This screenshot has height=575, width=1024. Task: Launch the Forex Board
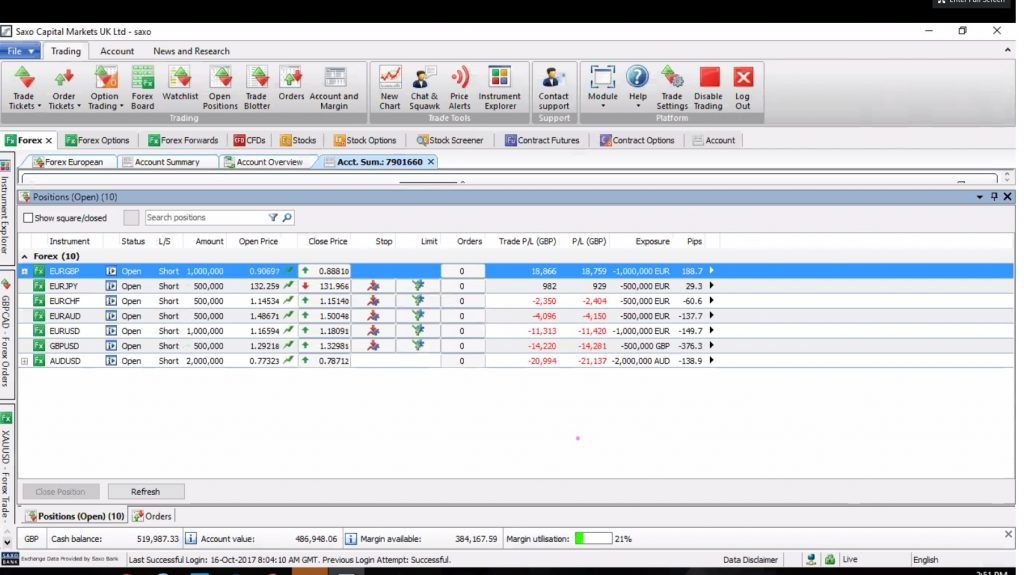pos(142,88)
